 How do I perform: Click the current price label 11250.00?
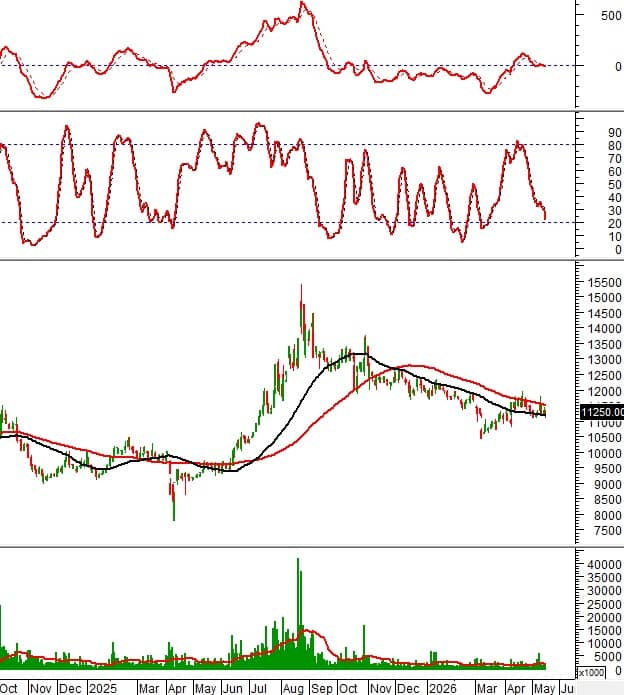tap(602, 412)
